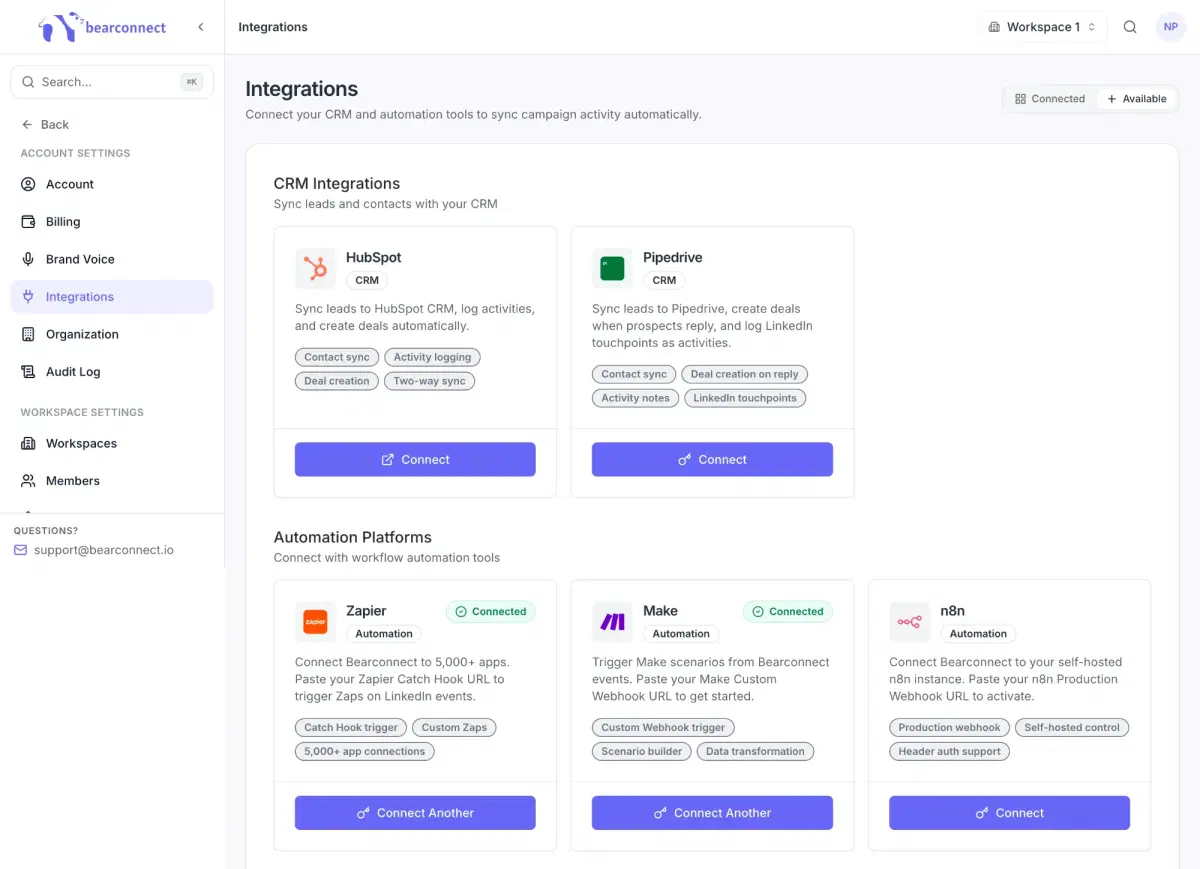
Task: Click the Make logo icon
Action: coord(612,621)
